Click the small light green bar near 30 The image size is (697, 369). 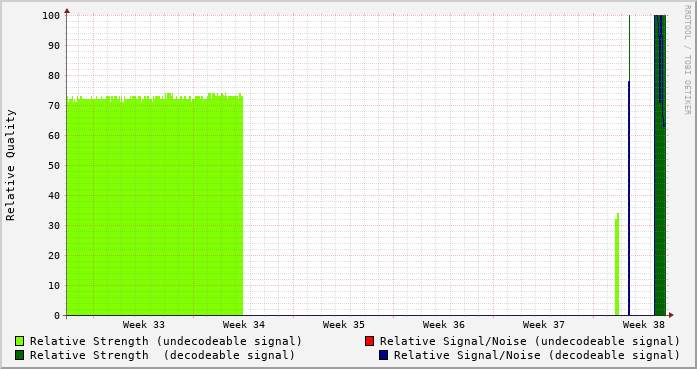coord(617,265)
